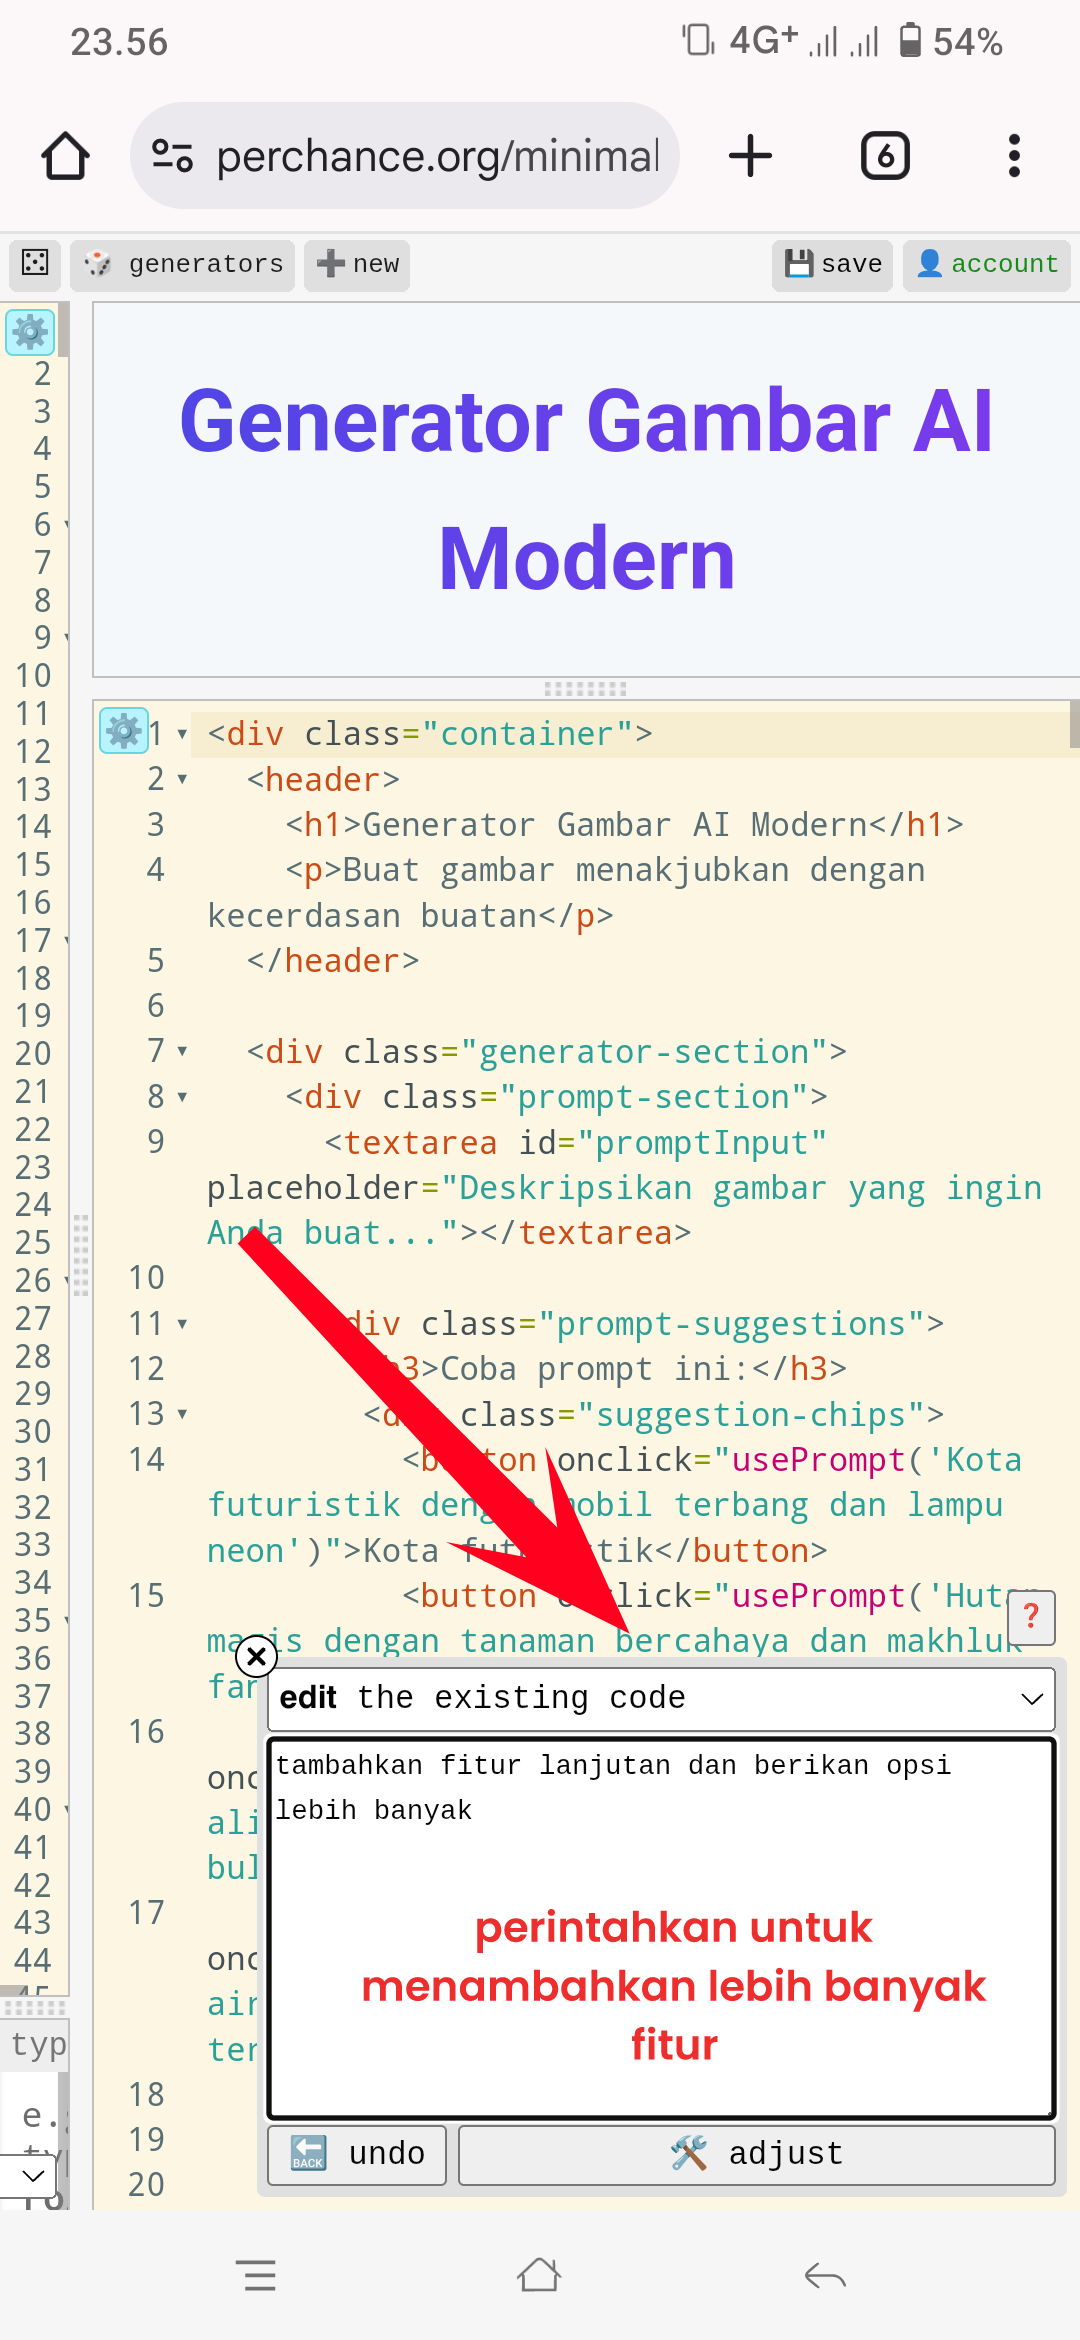1080x2340 pixels.
Task: Open the tab switcher showing 6 tabs
Action: click(885, 156)
